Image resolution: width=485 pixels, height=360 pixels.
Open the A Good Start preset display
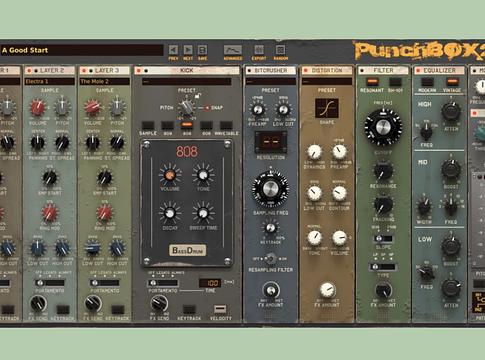click(82, 50)
